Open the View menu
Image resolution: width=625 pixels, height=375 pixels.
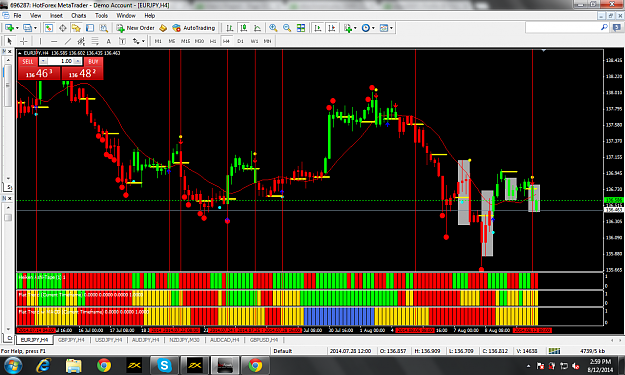35,16
